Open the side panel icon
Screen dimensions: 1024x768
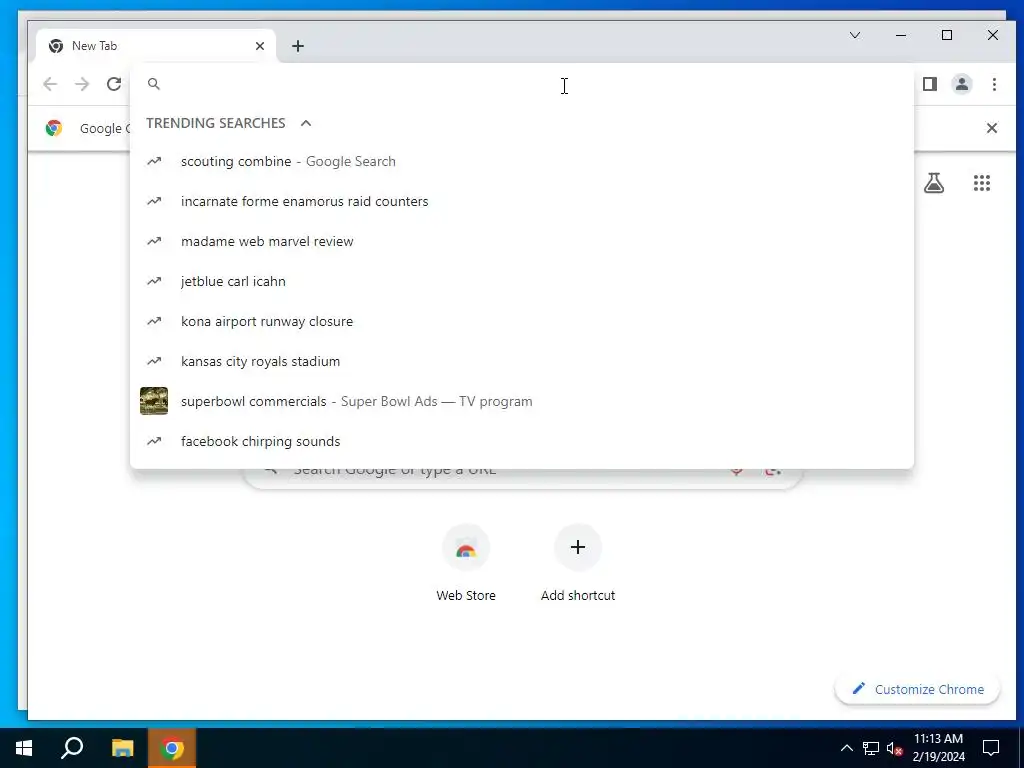tap(929, 84)
